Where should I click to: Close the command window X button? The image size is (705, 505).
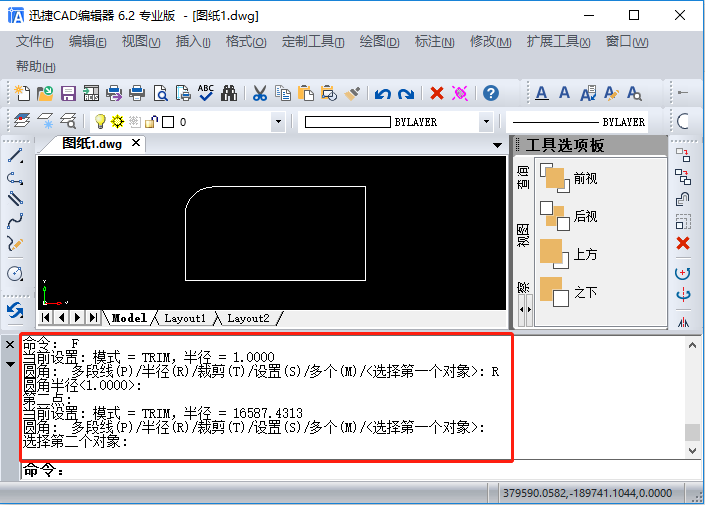tap(10, 344)
